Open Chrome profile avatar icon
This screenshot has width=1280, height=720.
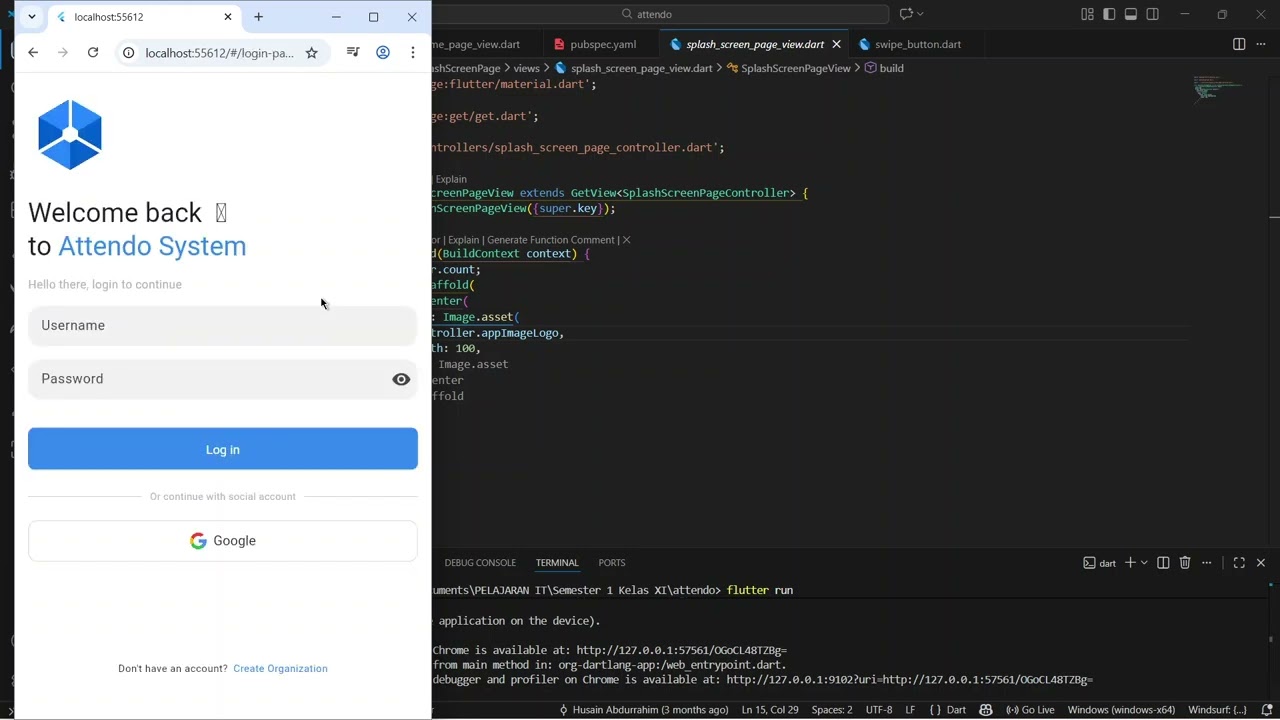(383, 53)
